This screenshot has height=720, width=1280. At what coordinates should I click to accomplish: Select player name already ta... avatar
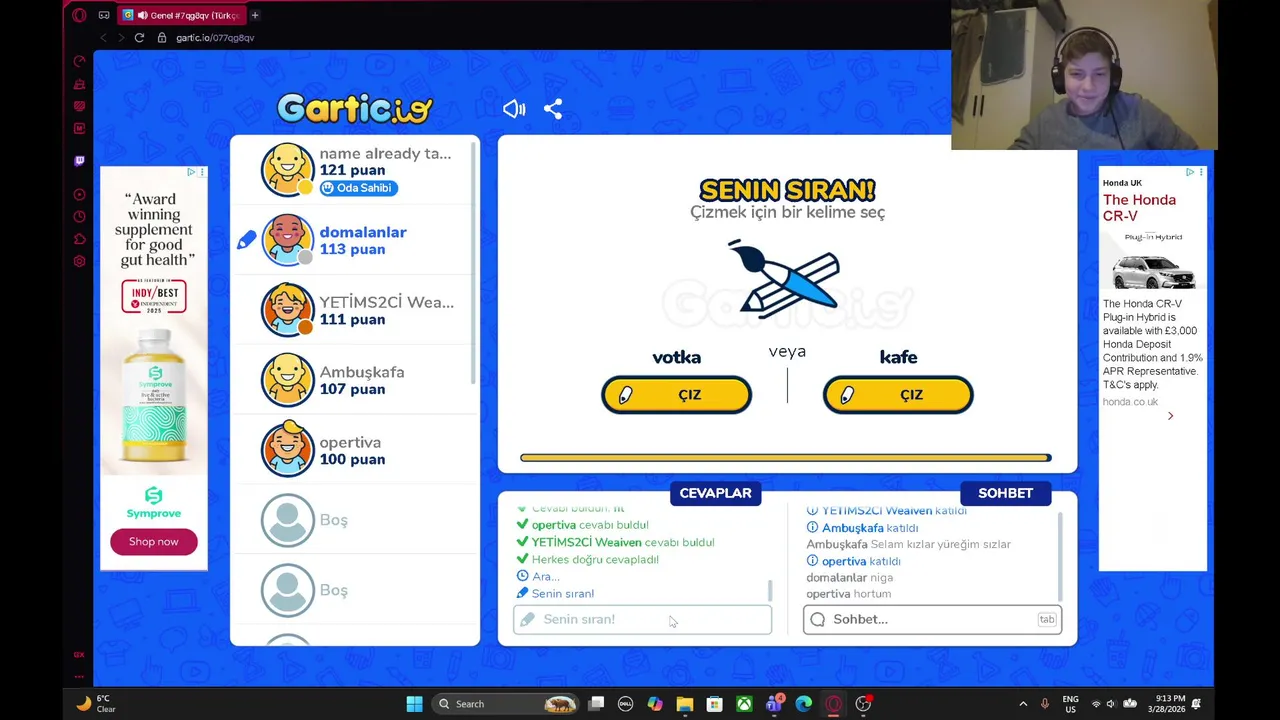coord(288,170)
